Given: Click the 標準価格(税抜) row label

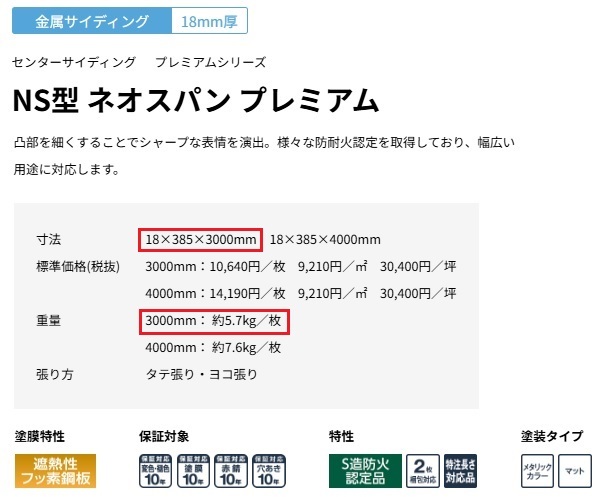Looking at the screenshot, I should coord(78,267).
